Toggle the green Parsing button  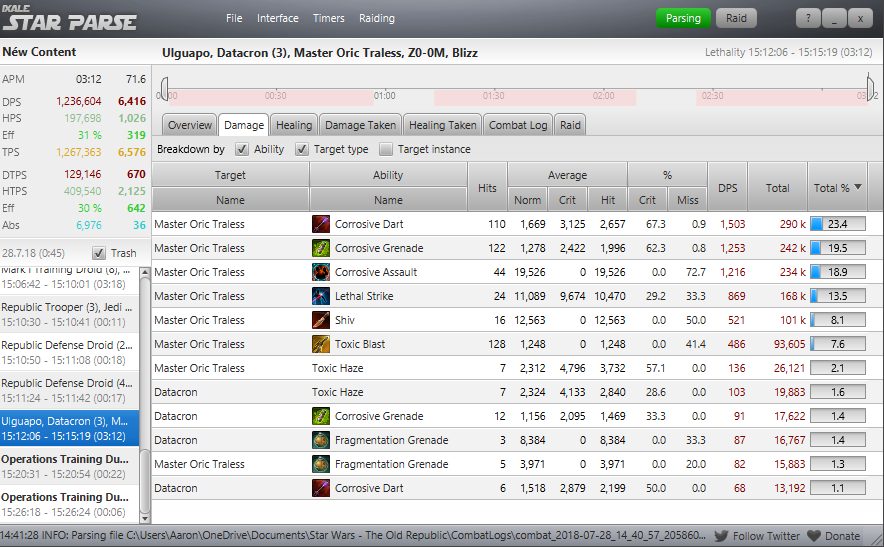pyautogui.click(x=683, y=18)
